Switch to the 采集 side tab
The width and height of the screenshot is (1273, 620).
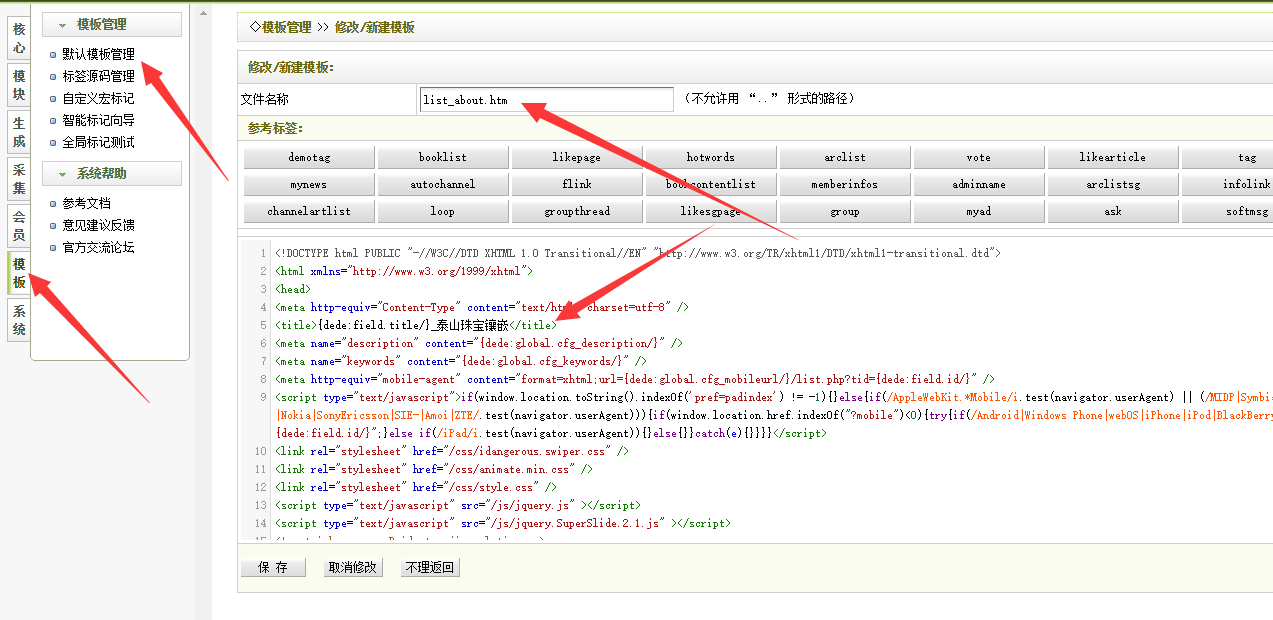(x=19, y=179)
